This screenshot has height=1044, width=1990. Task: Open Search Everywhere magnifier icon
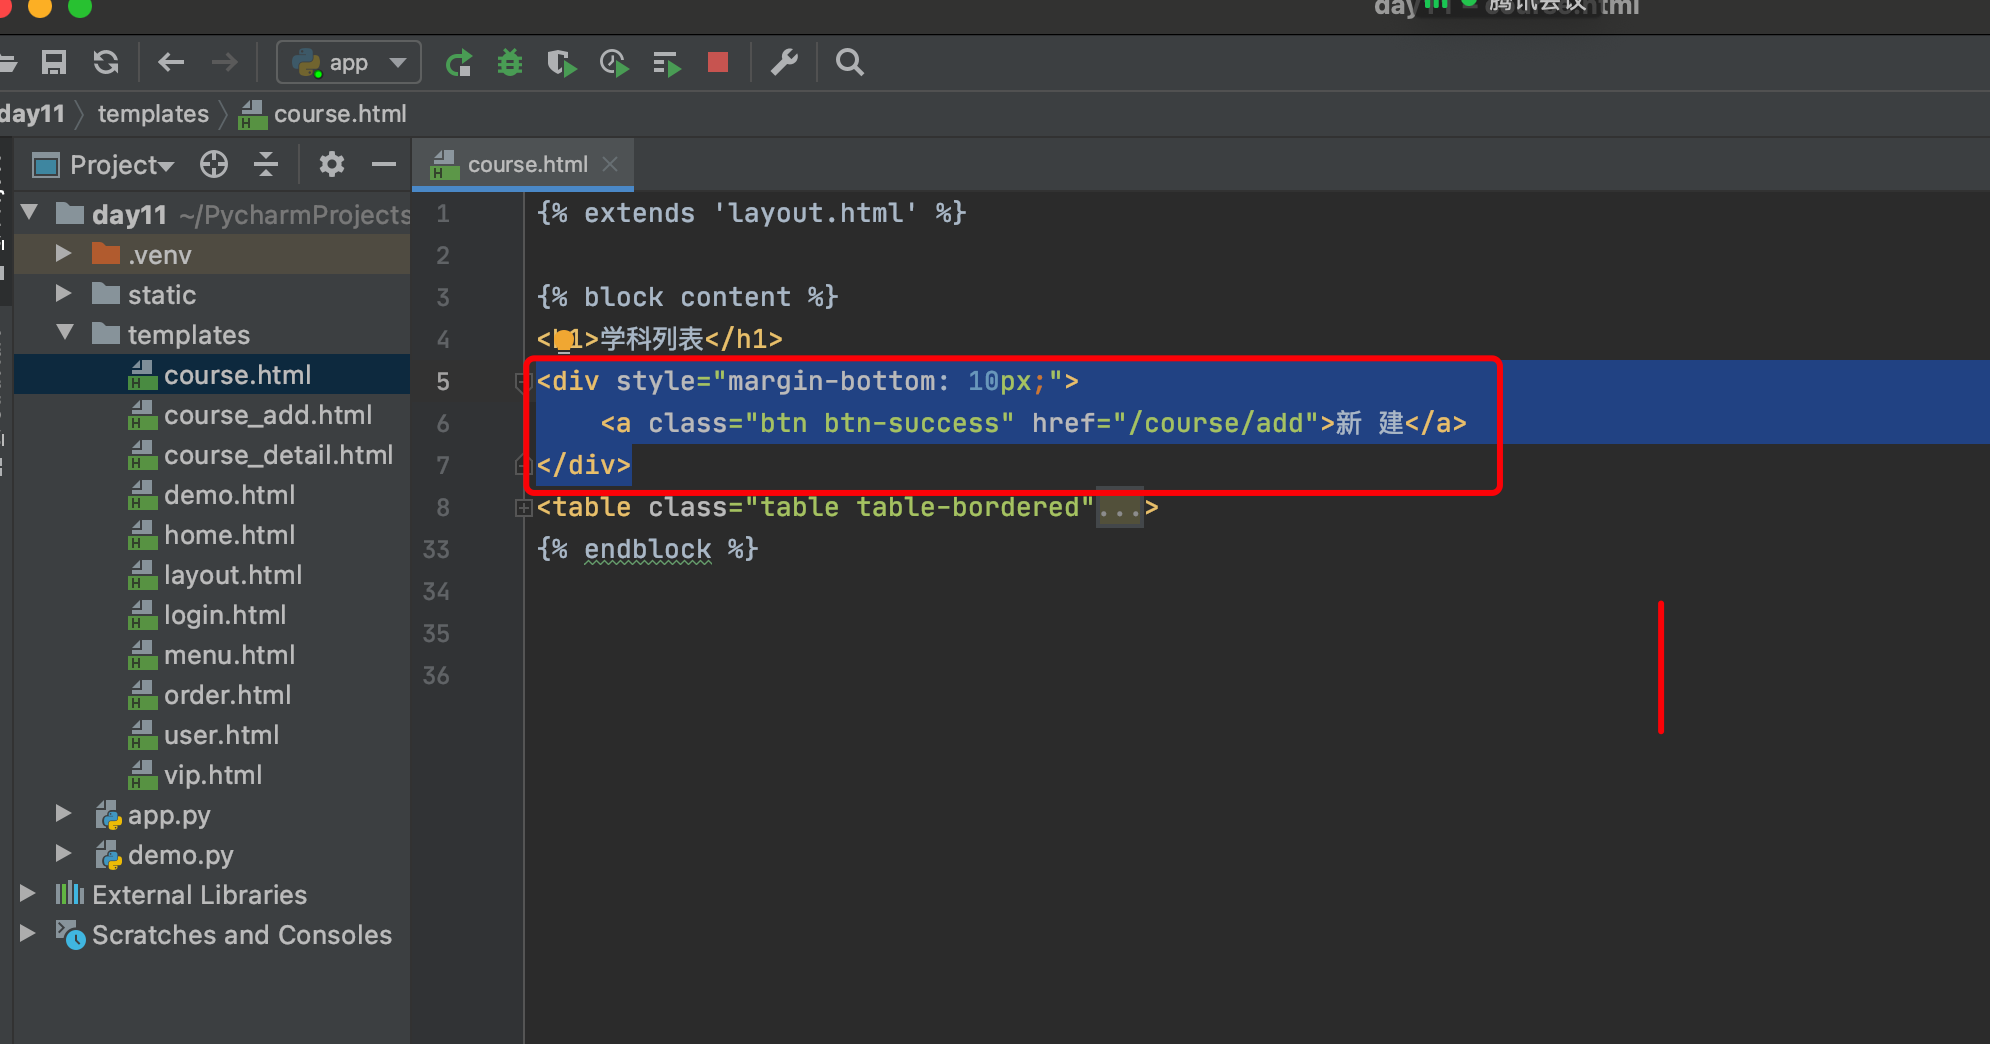point(850,63)
